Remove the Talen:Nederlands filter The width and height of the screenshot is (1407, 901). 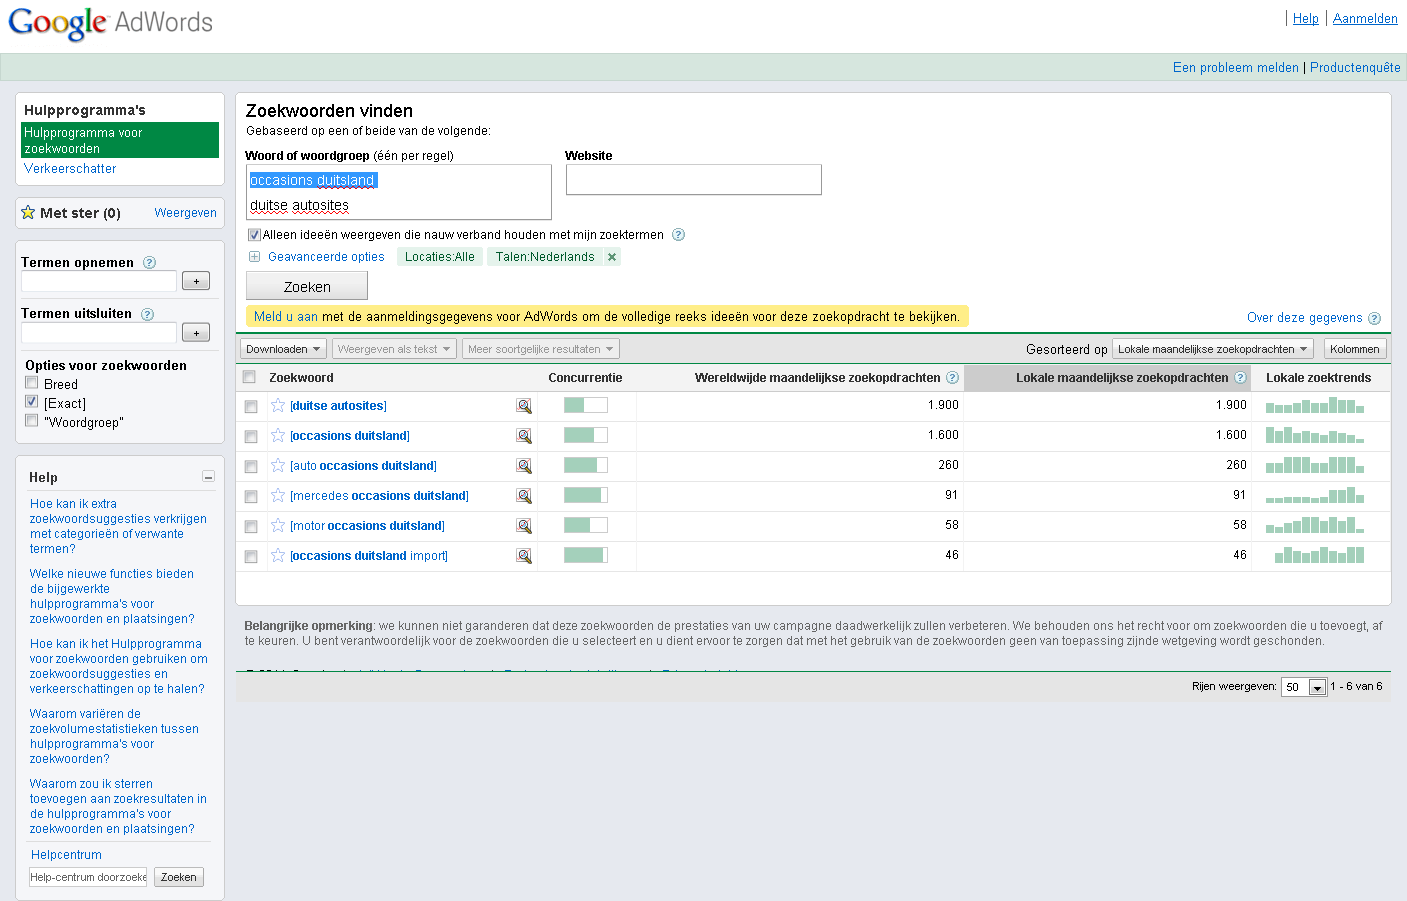(x=612, y=257)
